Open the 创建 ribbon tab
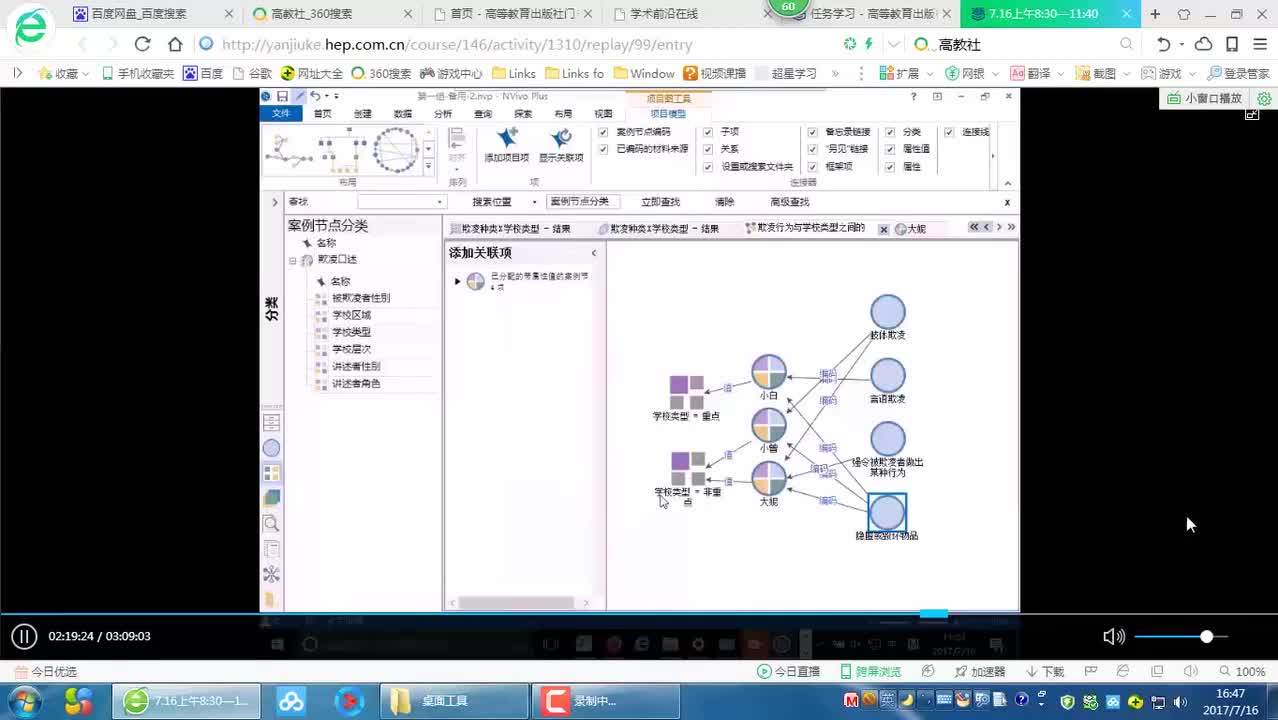Screen dimensions: 1278x720 click(x=362, y=114)
